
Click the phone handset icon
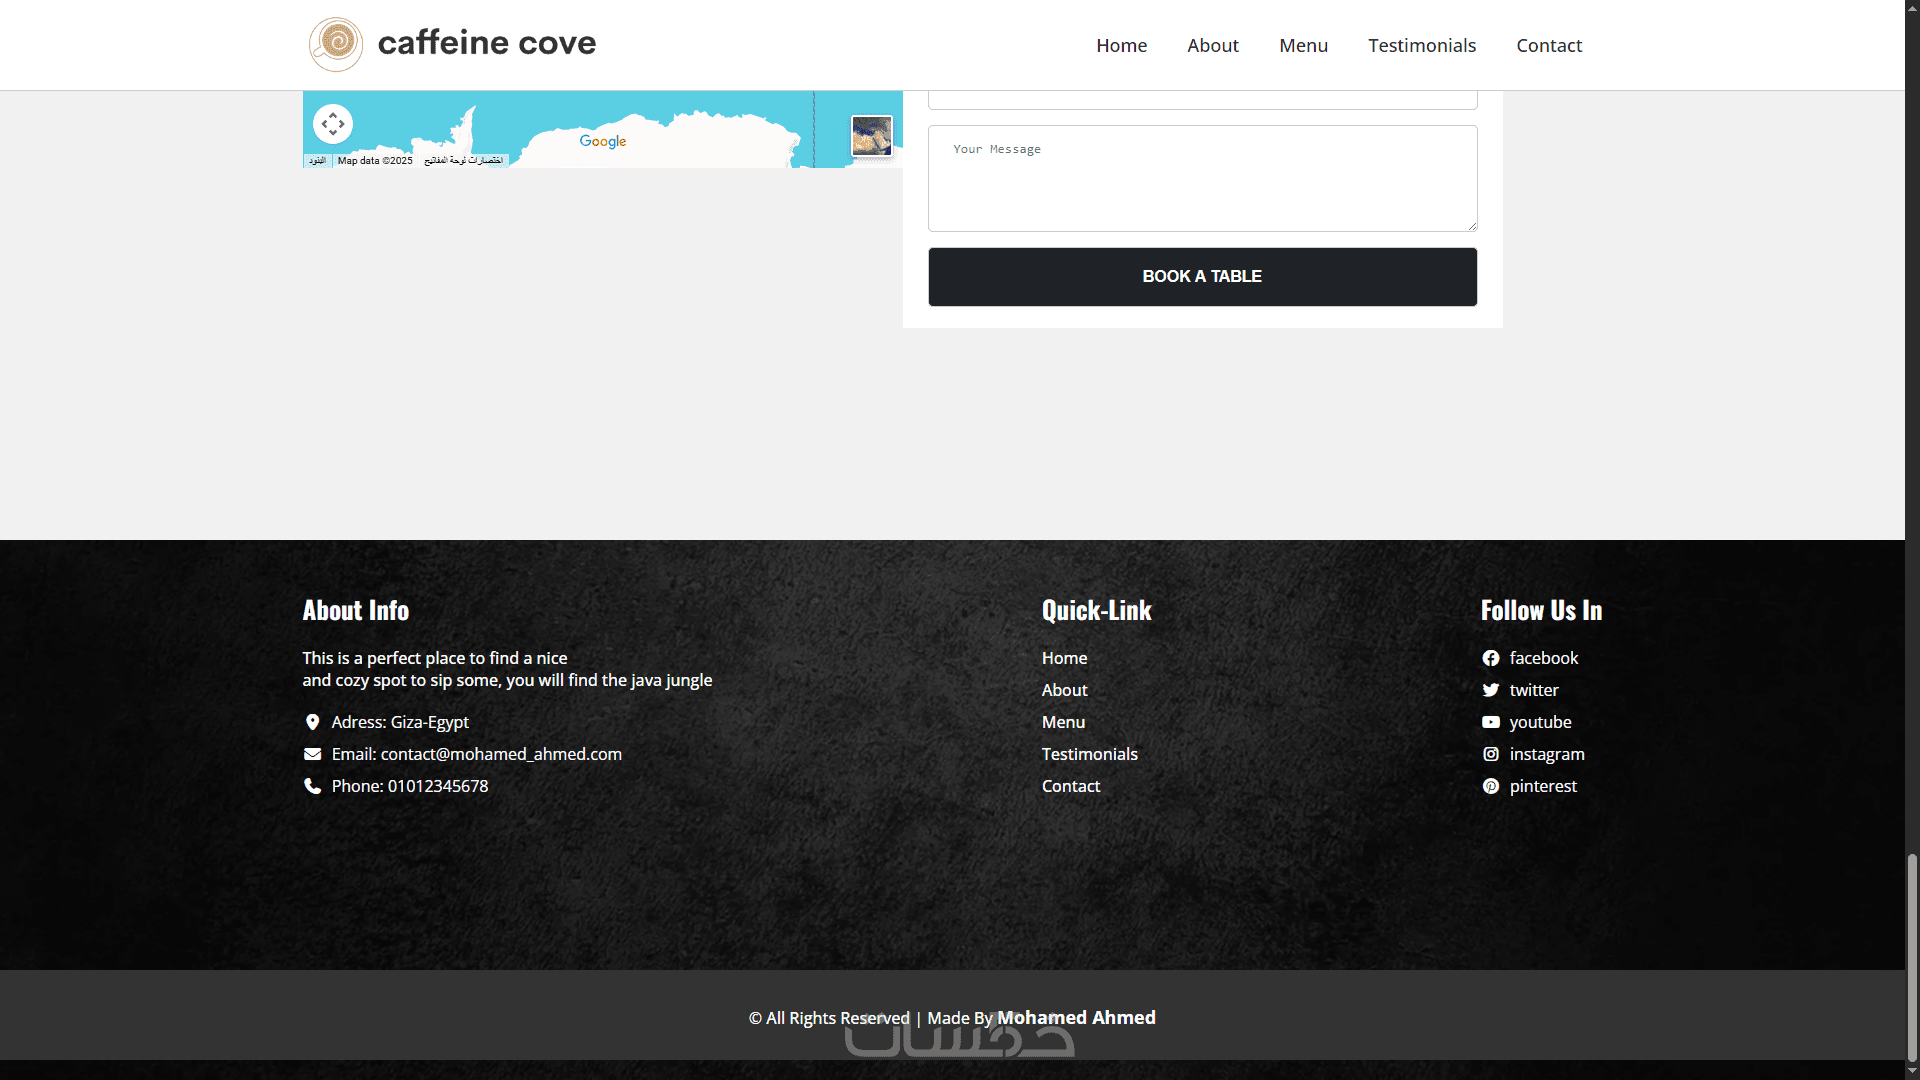(312, 786)
